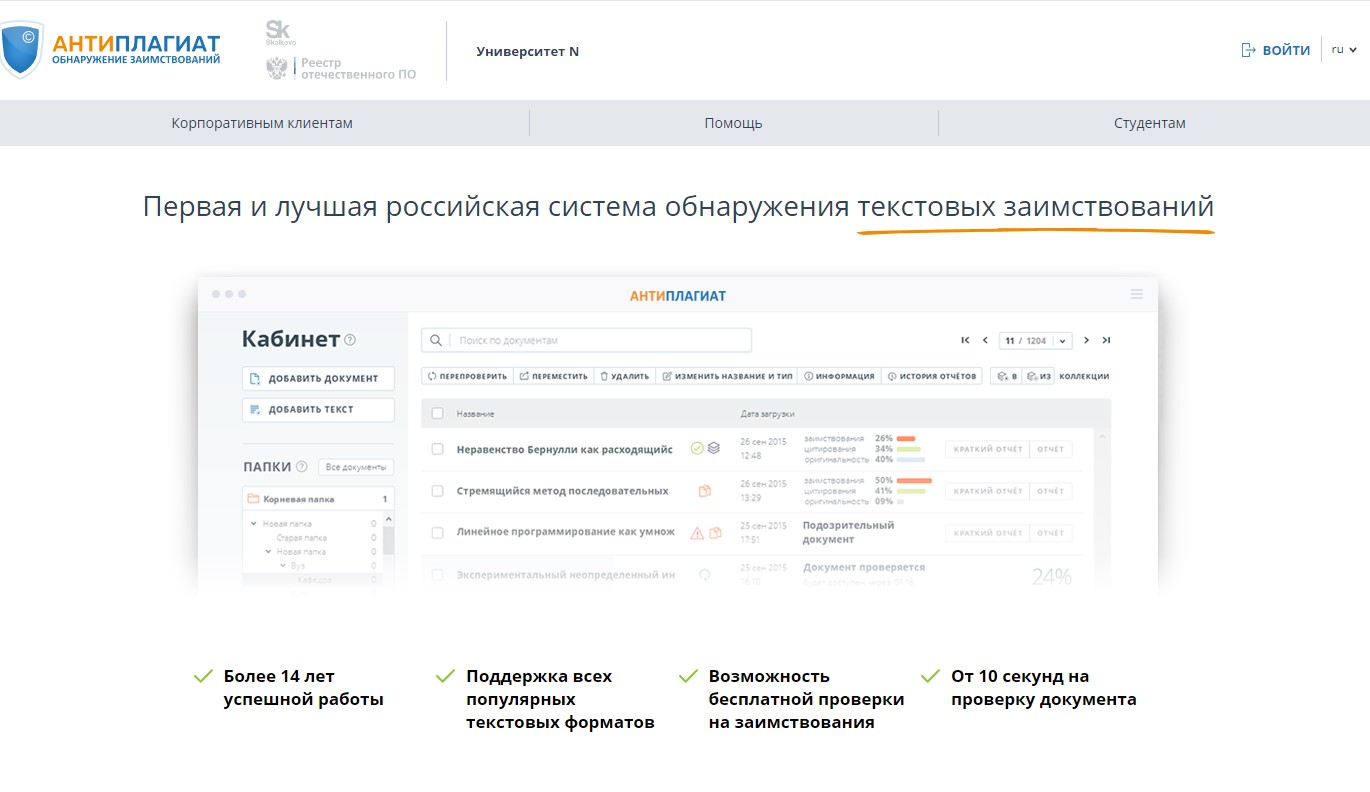Click the Поиск по документам search field
This screenshot has width=1370, height=792.
click(x=586, y=340)
